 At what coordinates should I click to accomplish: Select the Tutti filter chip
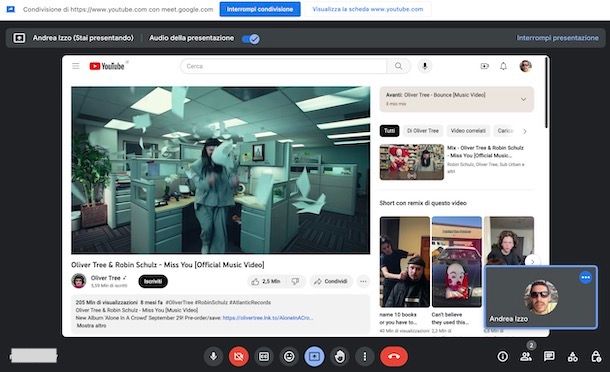point(389,131)
